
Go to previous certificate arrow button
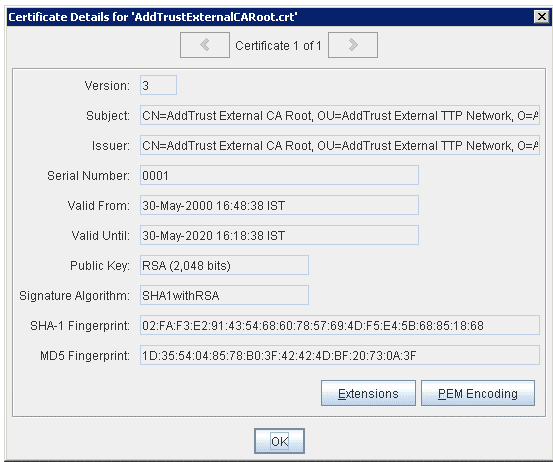[205, 45]
